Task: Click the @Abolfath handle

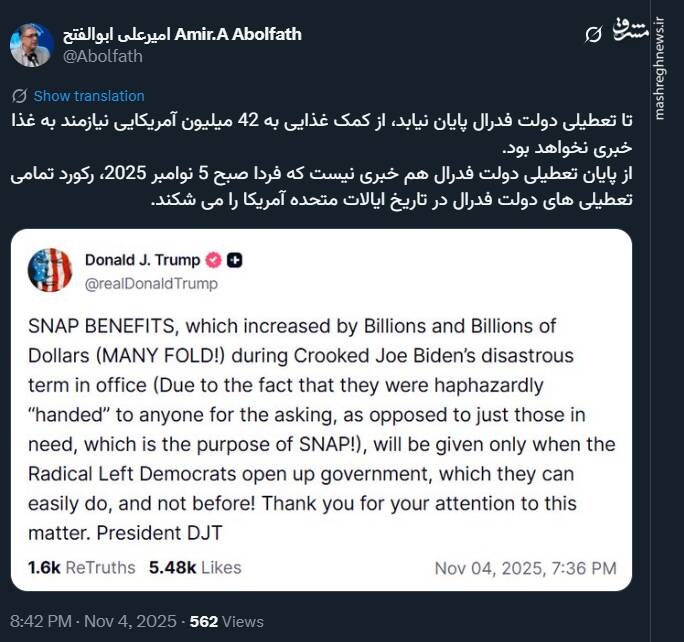Action: point(103,56)
